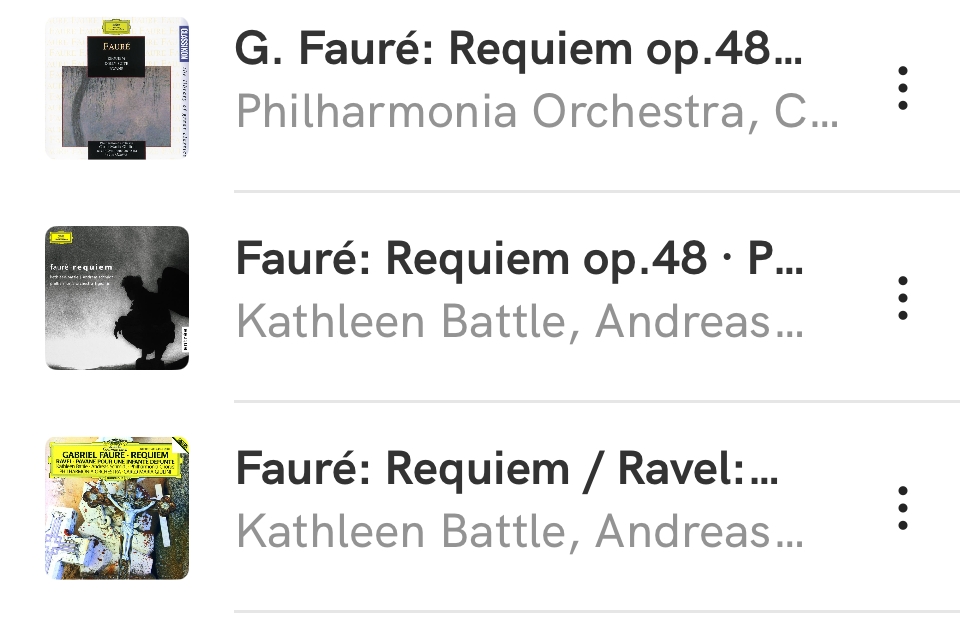960x620 pixels.
Task: Tap the G. Fauré: Requiem op.48 album cover
Action: (x=117, y=88)
